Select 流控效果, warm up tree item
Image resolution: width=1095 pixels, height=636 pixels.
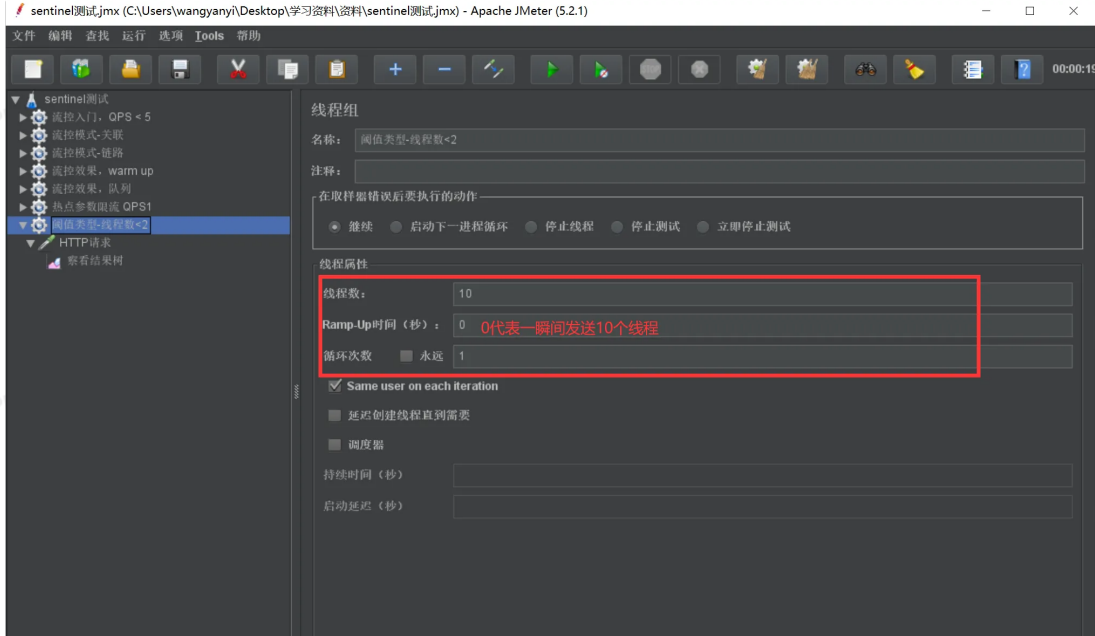(x=102, y=171)
